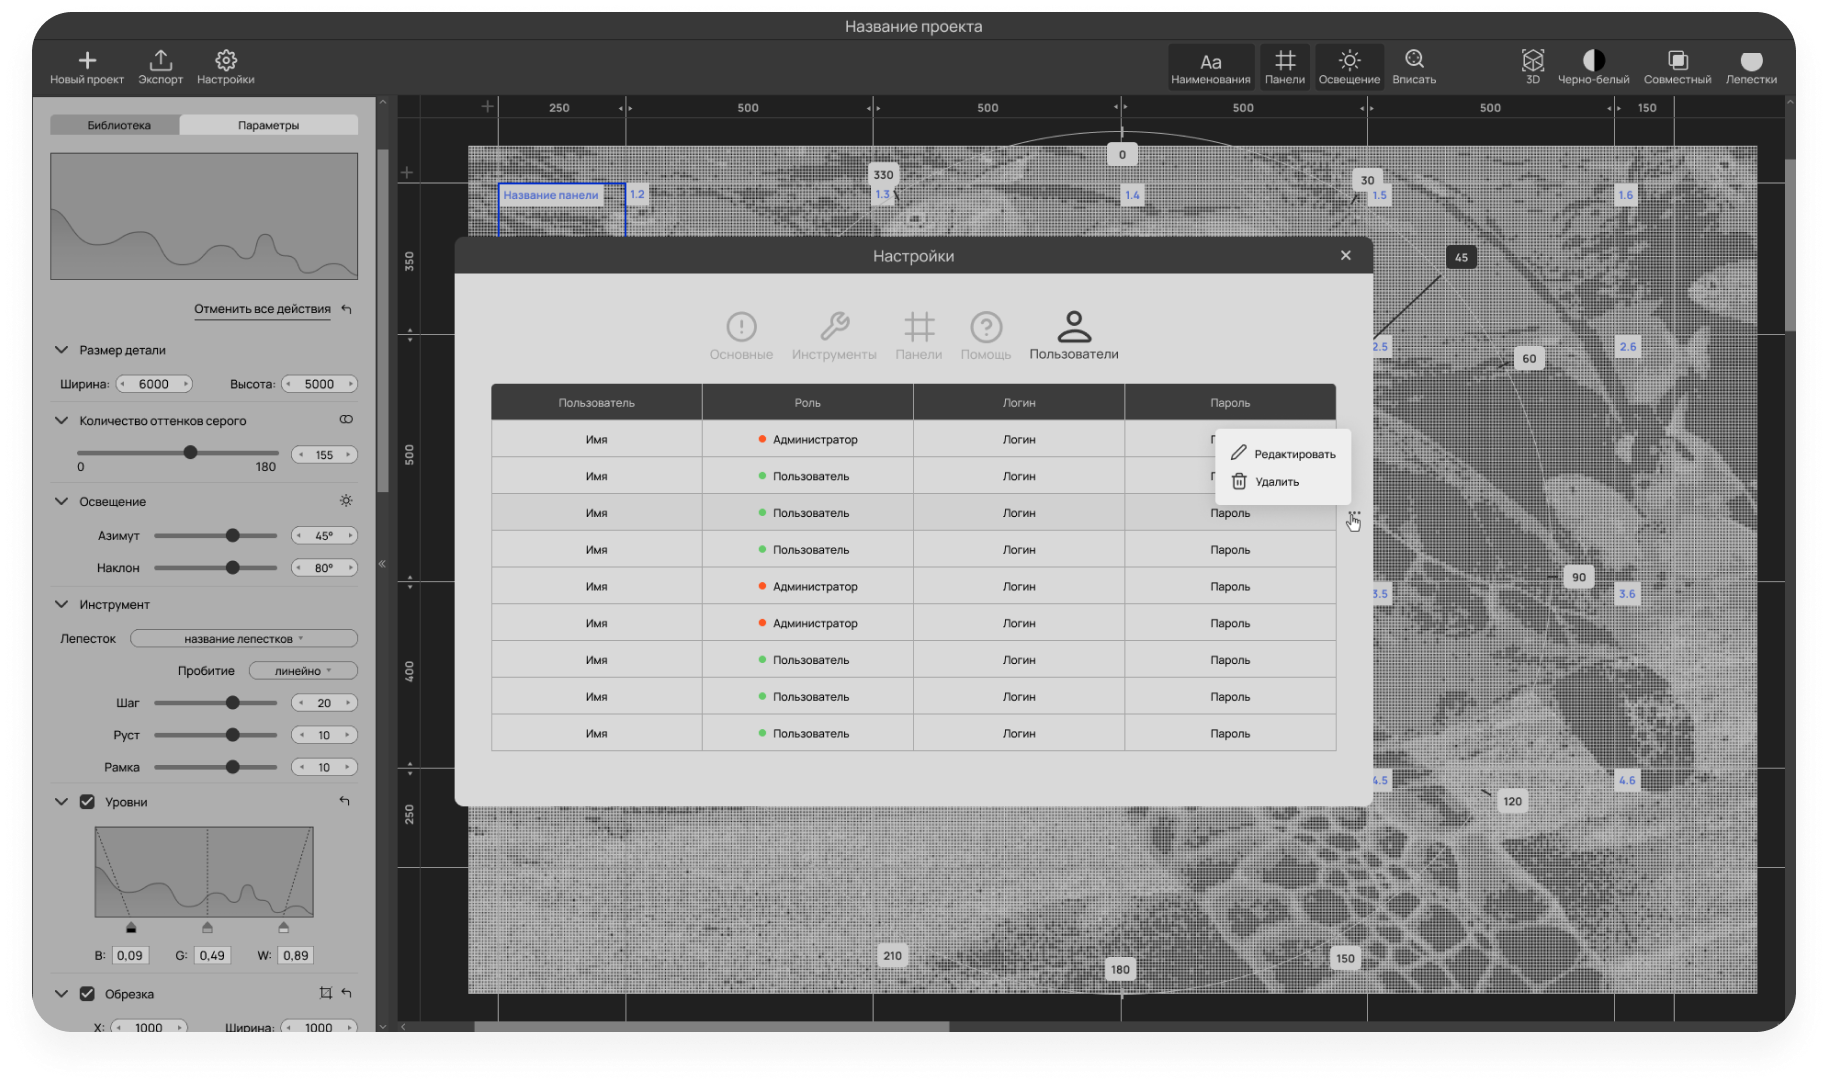1828x1084 pixels.
Task: Switch to the Библиотека tab
Action: [118, 125]
